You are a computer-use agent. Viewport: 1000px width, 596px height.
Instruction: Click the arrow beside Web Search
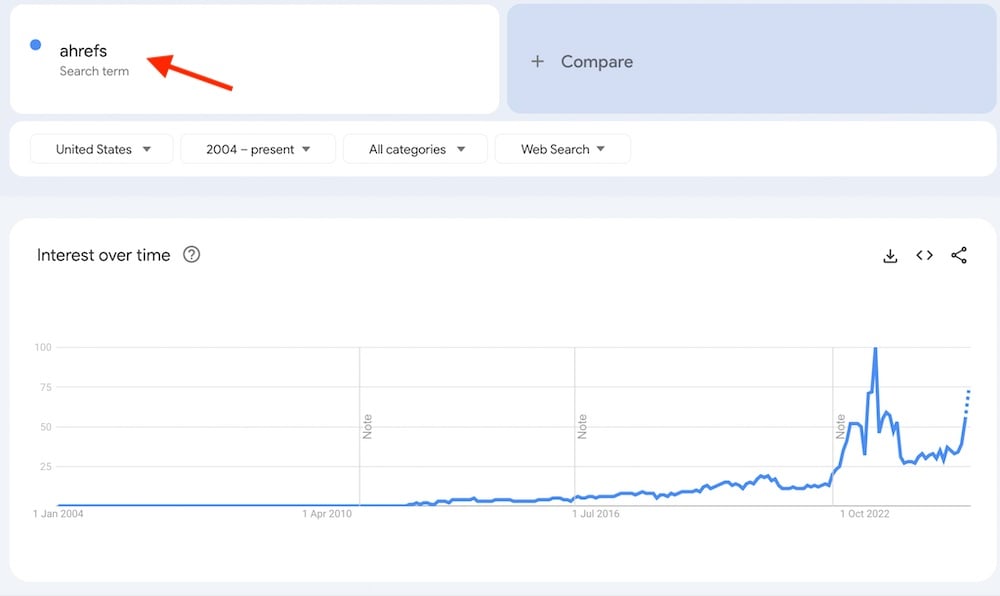600,149
